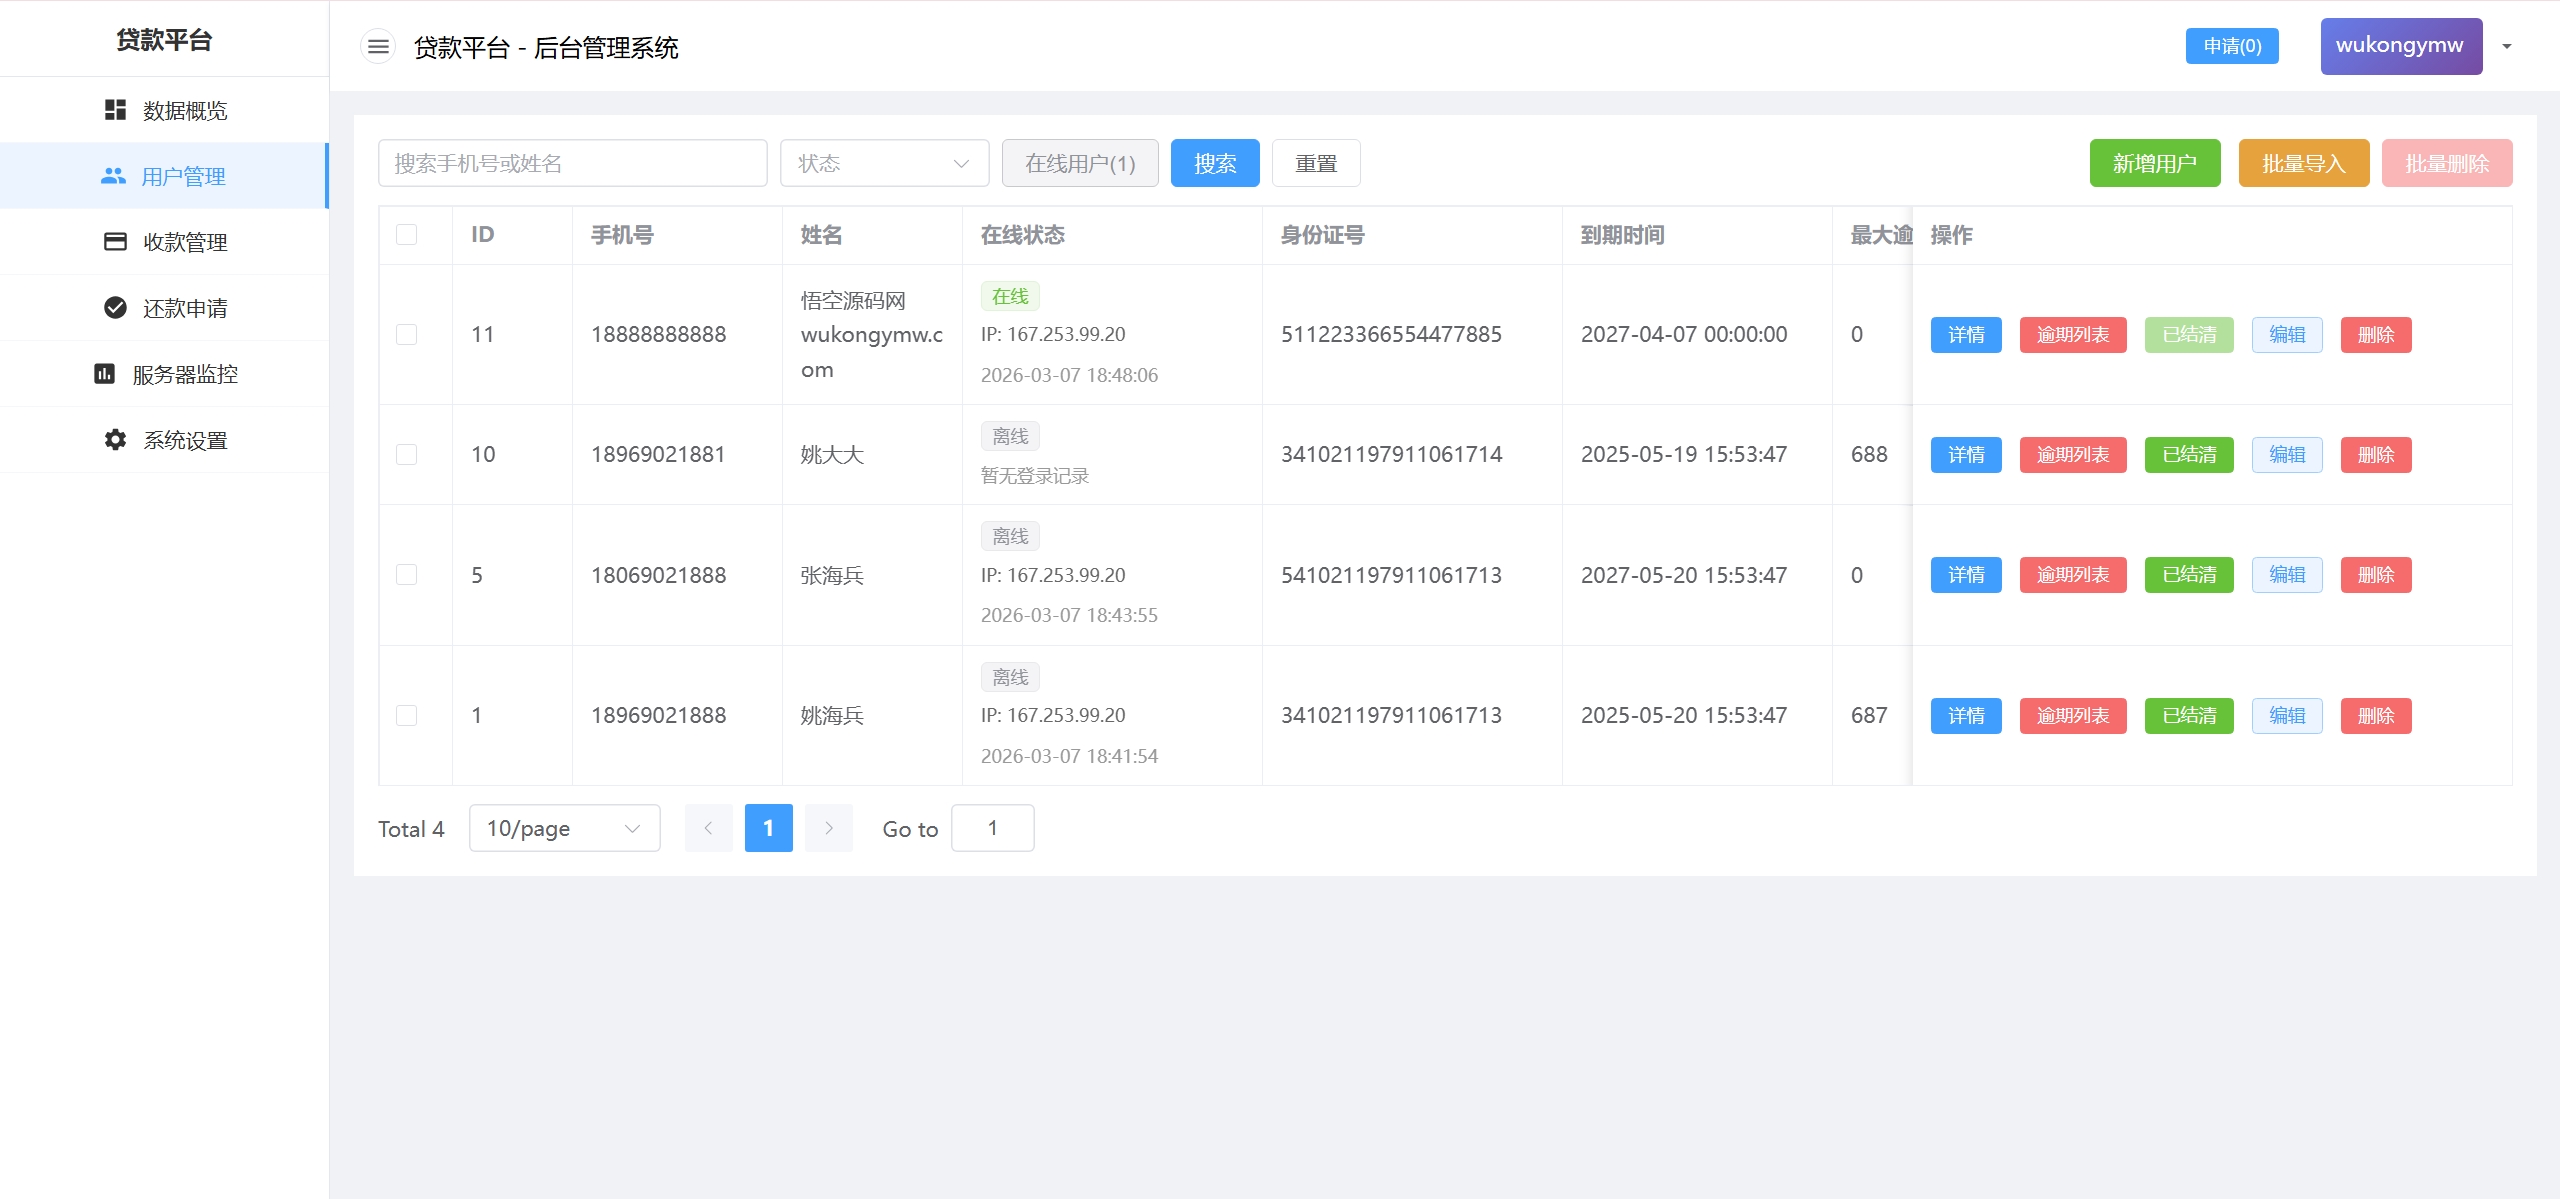Click the 系统设置 gear icon
The width and height of the screenshot is (2560, 1199).
click(115, 440)
